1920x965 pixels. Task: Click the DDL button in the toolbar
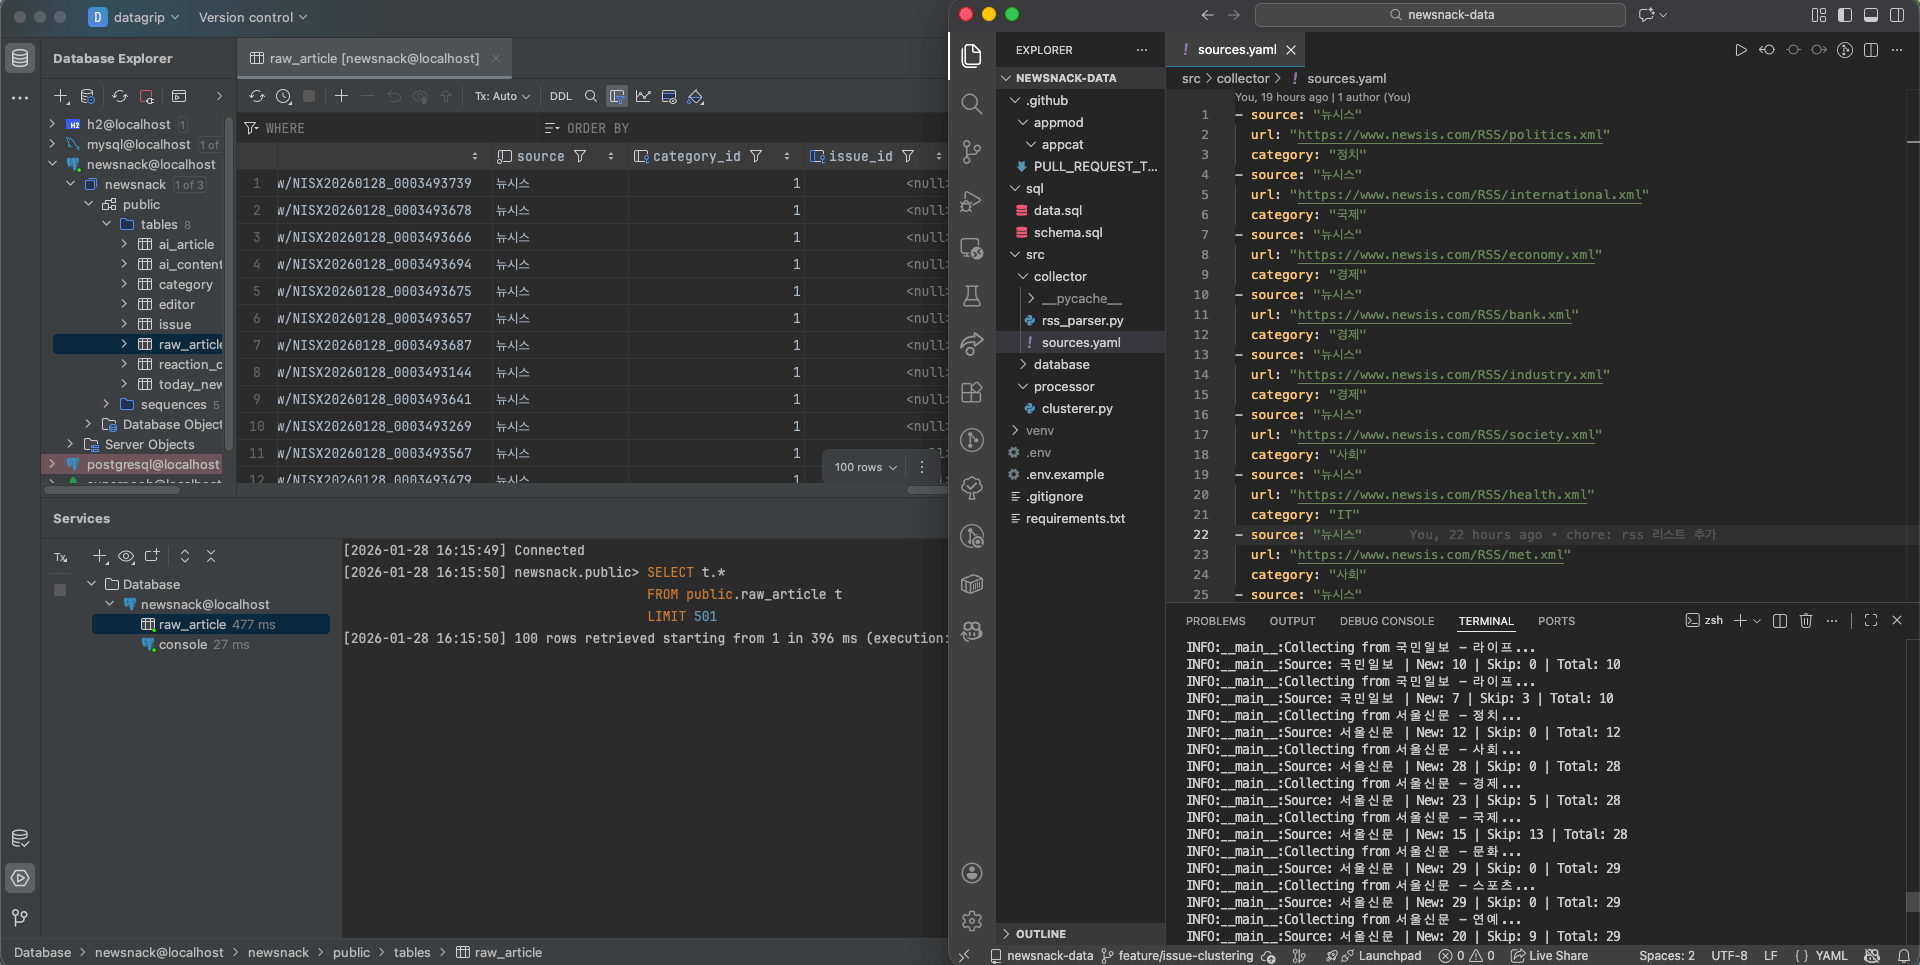[561, 97]
